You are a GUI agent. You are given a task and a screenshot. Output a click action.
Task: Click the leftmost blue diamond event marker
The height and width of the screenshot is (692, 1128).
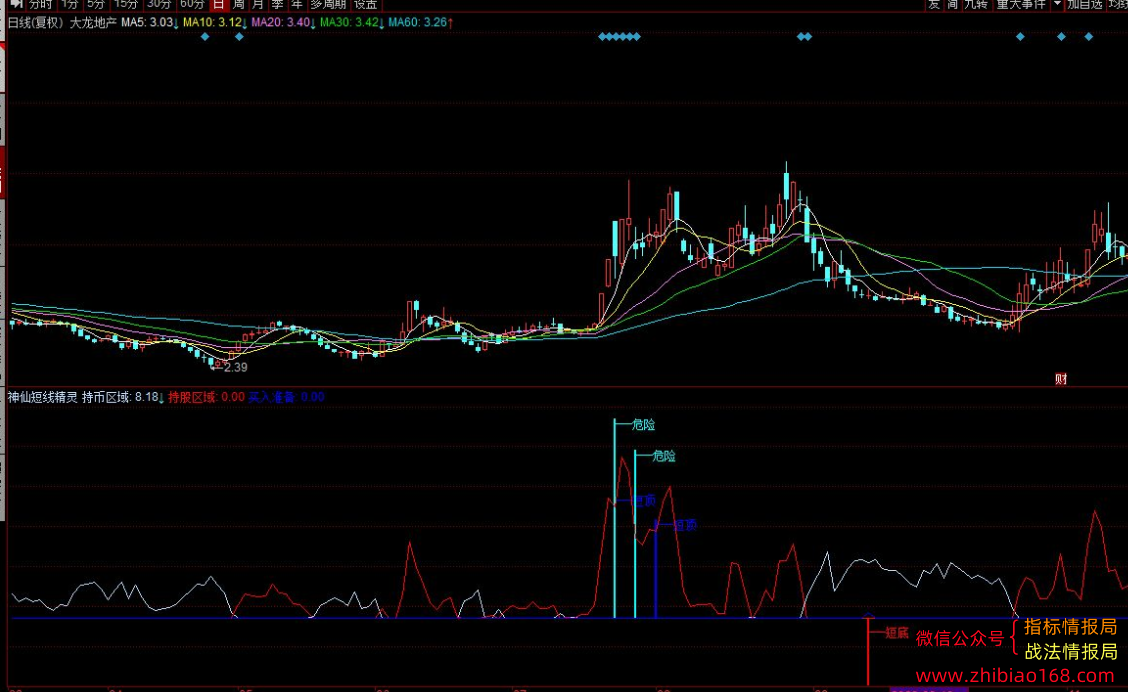tap(205, 37)
